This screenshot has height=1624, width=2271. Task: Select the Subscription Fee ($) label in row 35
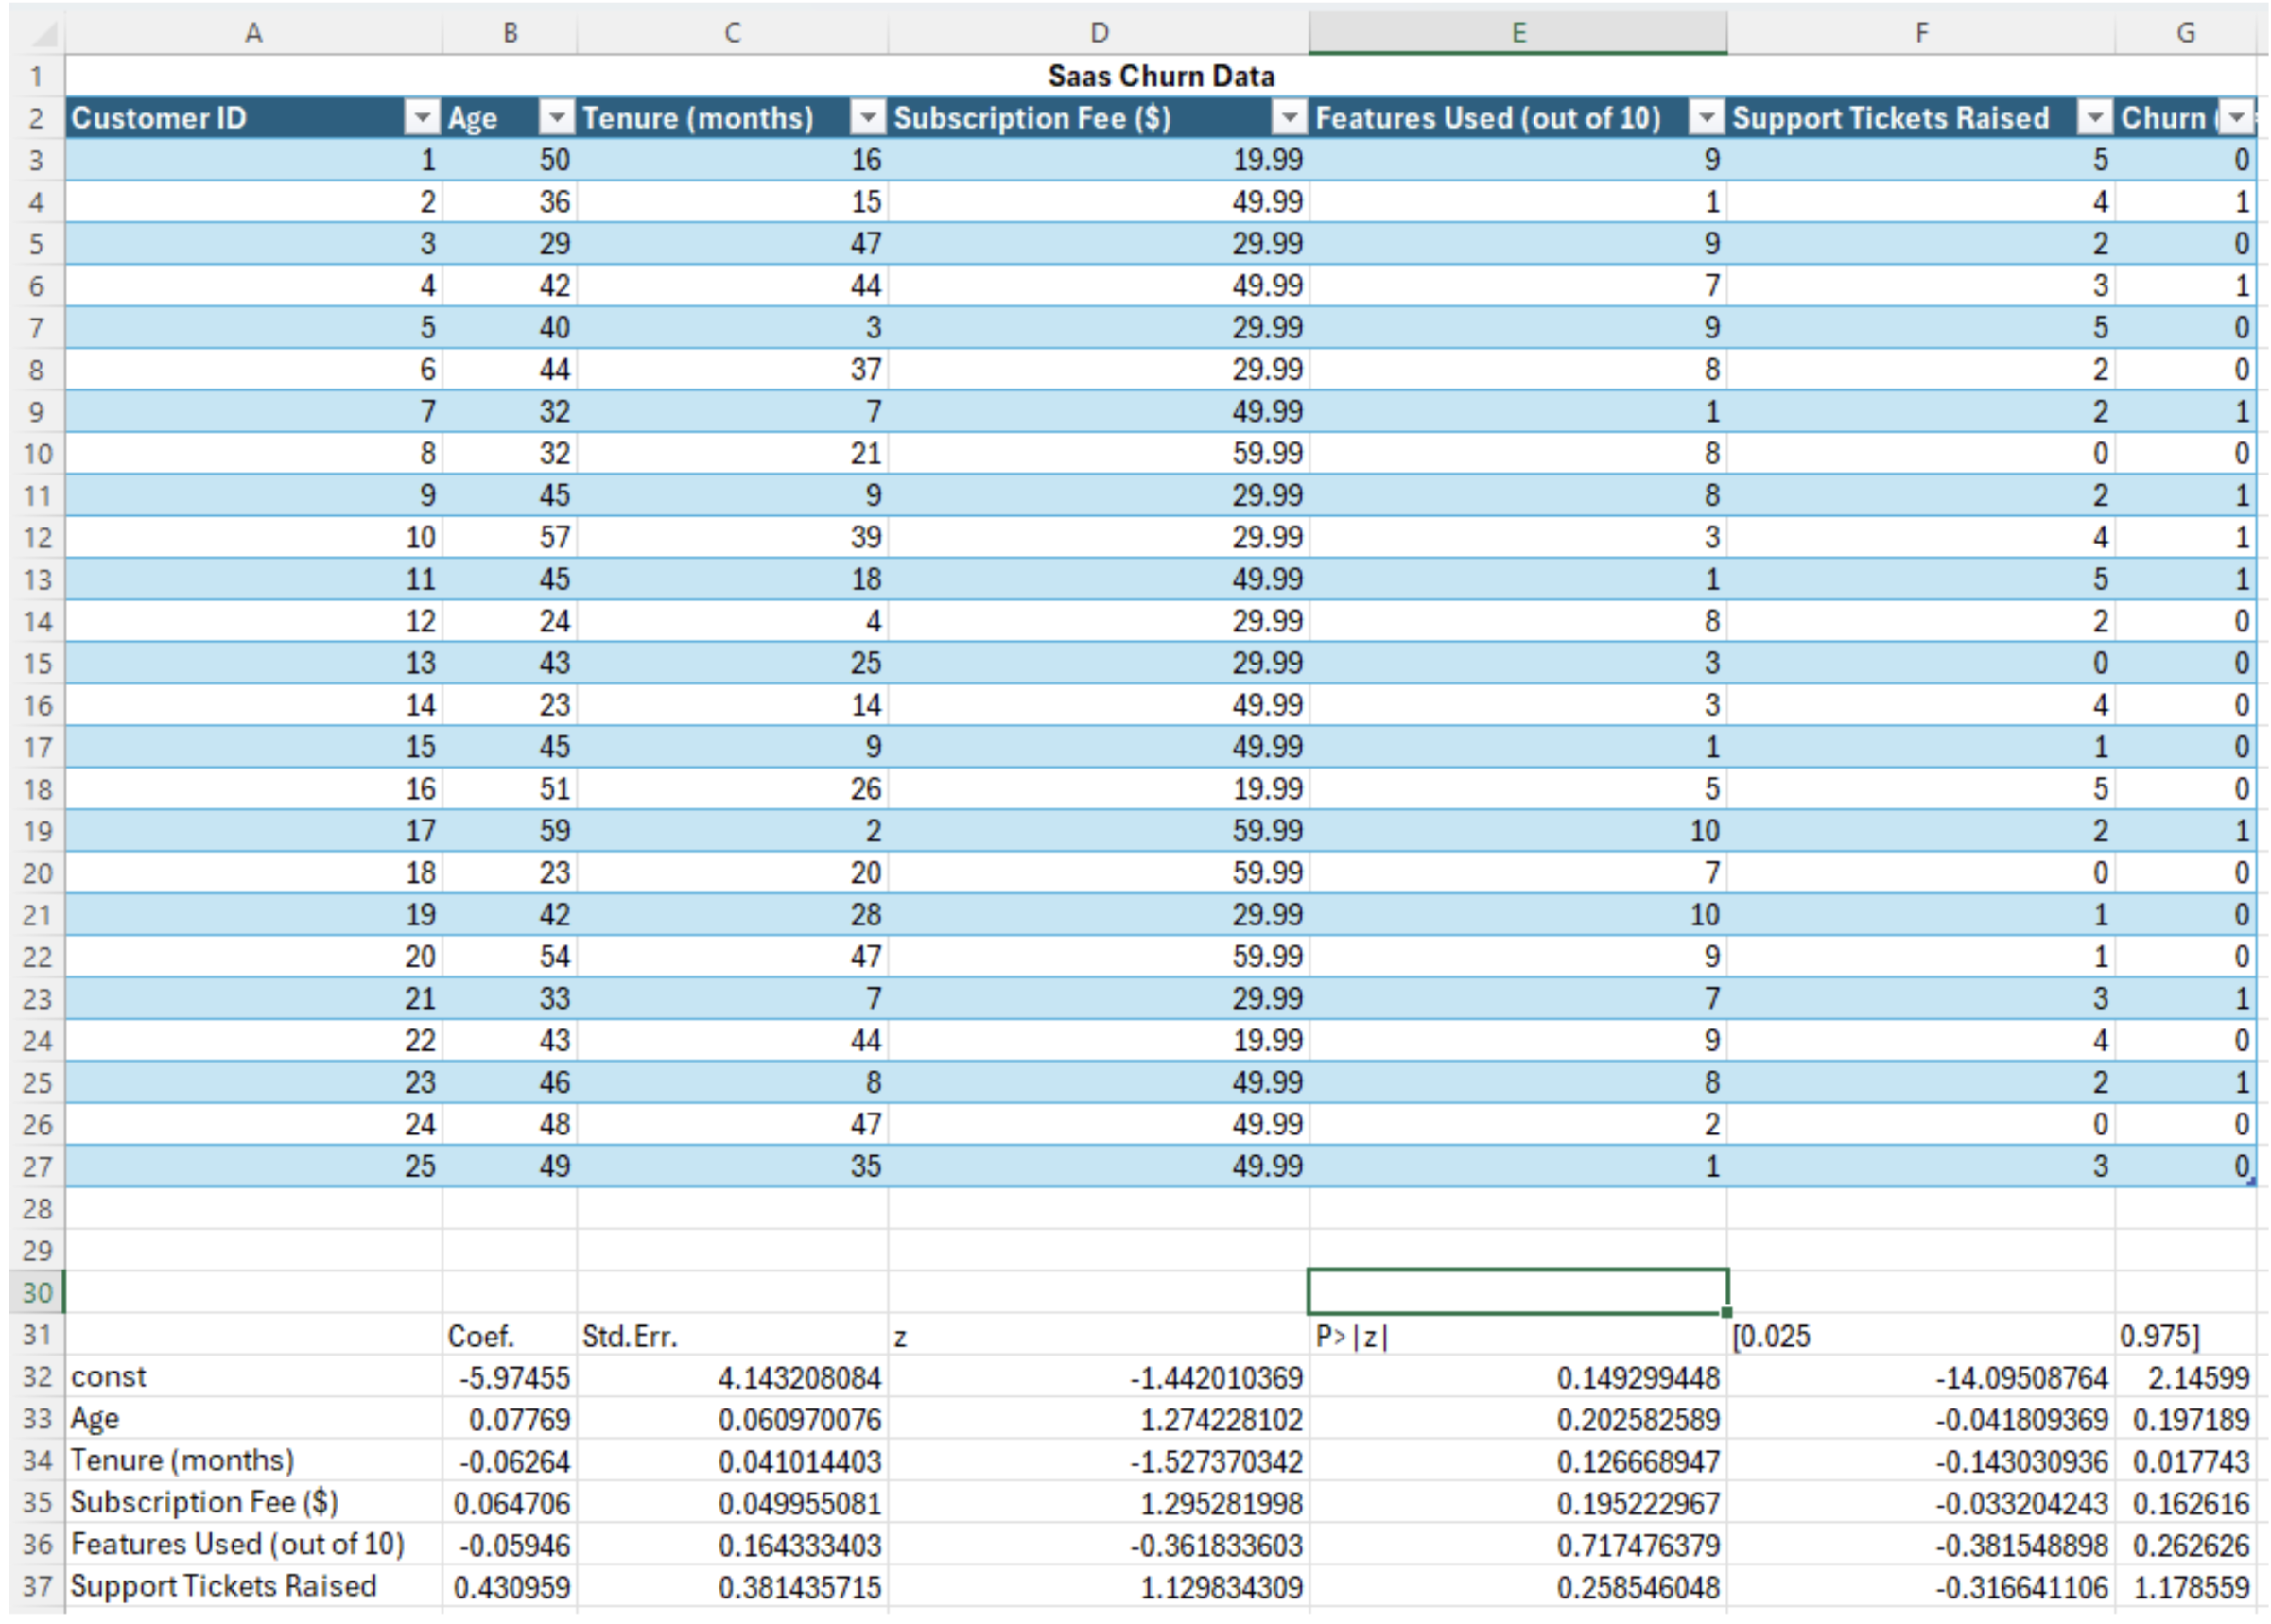(254, 1503)
